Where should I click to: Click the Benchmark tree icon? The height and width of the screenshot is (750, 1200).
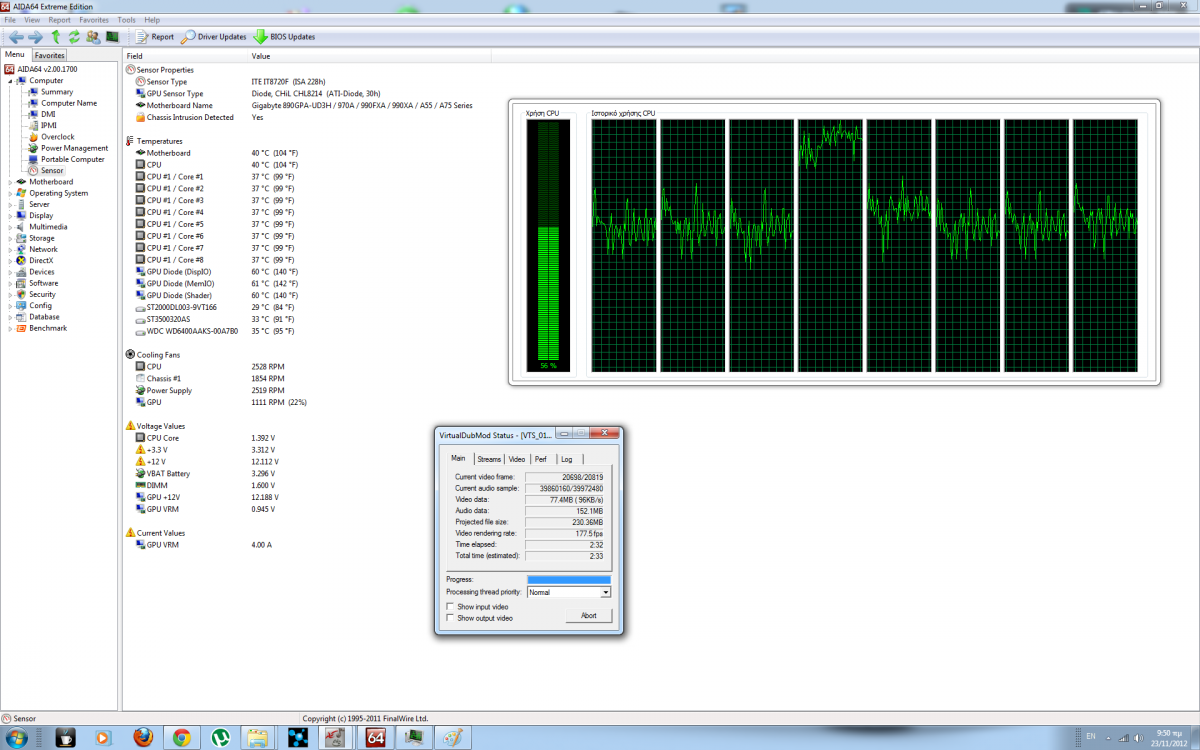[x=21, y=328]
